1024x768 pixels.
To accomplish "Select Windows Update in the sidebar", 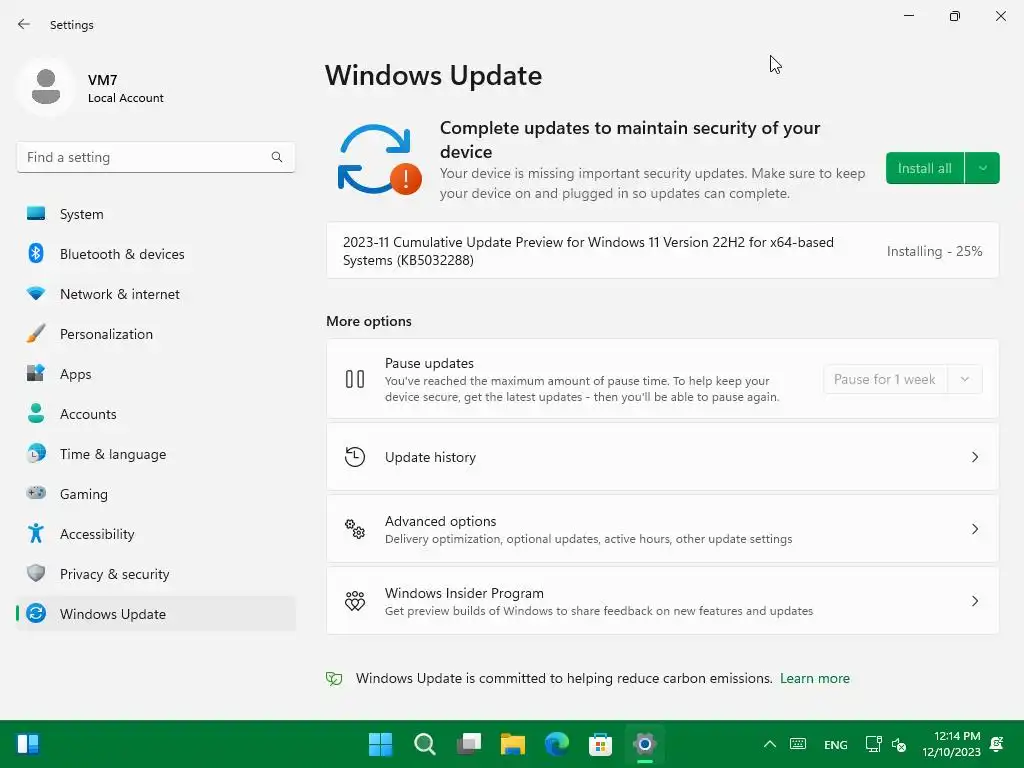I will [x=156, y=613].
